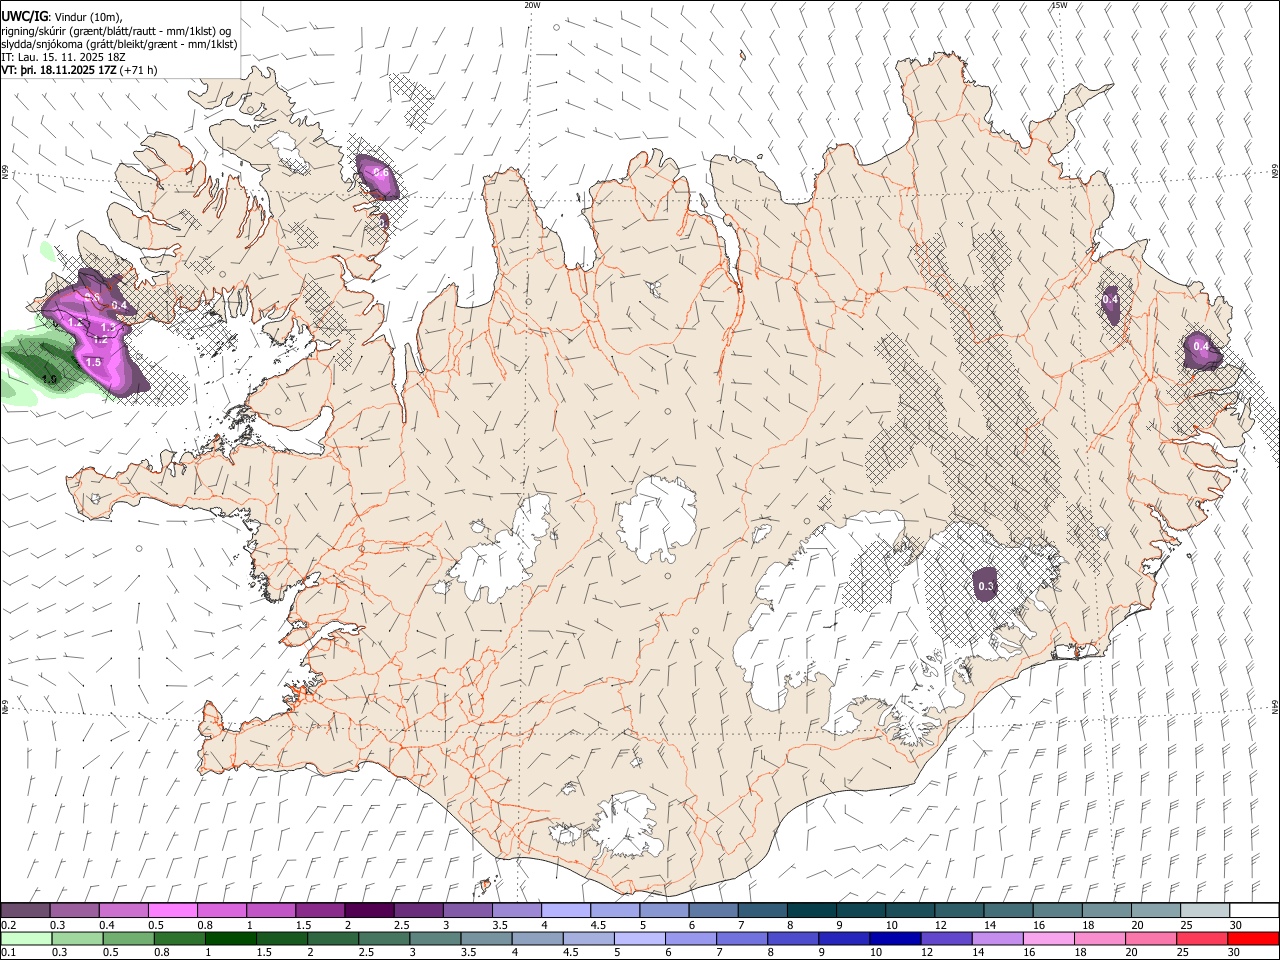Pick red swatch starting at 30, lower row
1280x960 pixels.
[x=1253, y=938]
